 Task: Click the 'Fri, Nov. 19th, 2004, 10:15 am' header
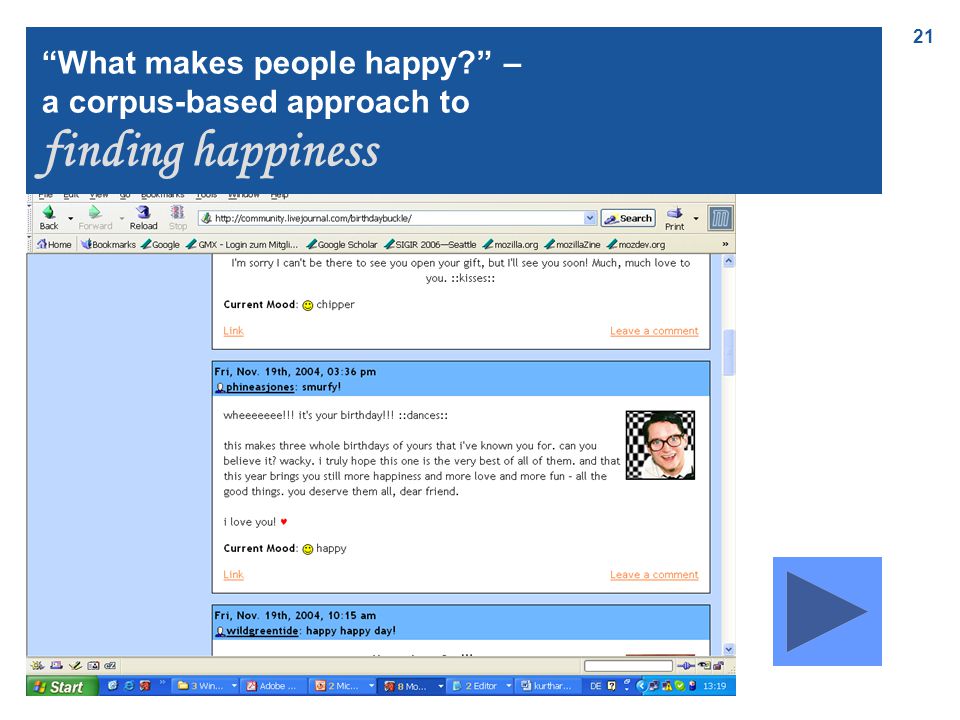point(295,615)
